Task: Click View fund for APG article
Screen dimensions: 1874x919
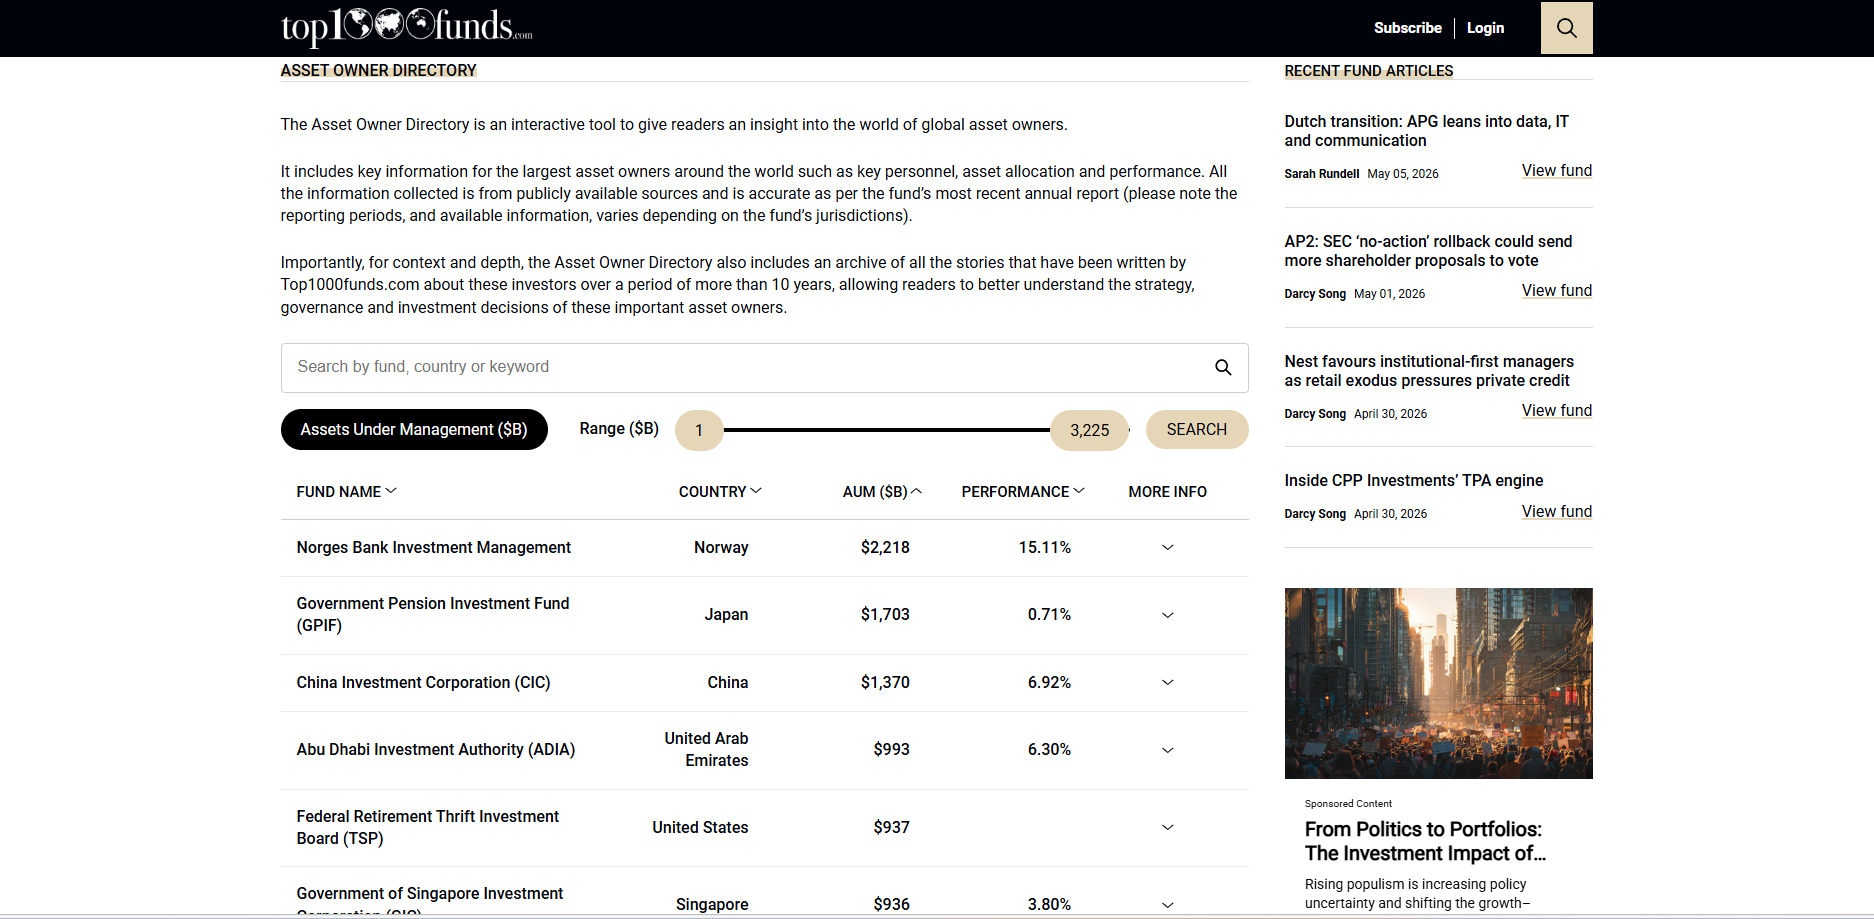Action: pyautogui.click(x=1556, y=170)
